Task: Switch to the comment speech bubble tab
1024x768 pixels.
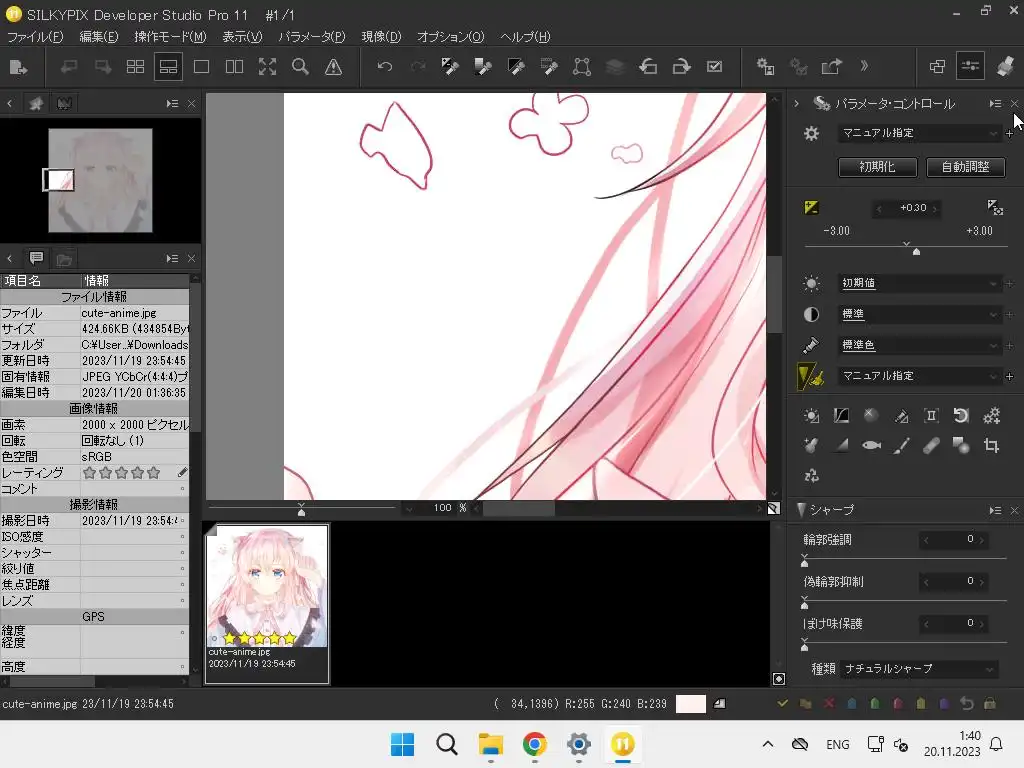Action: tap(36, 259)
